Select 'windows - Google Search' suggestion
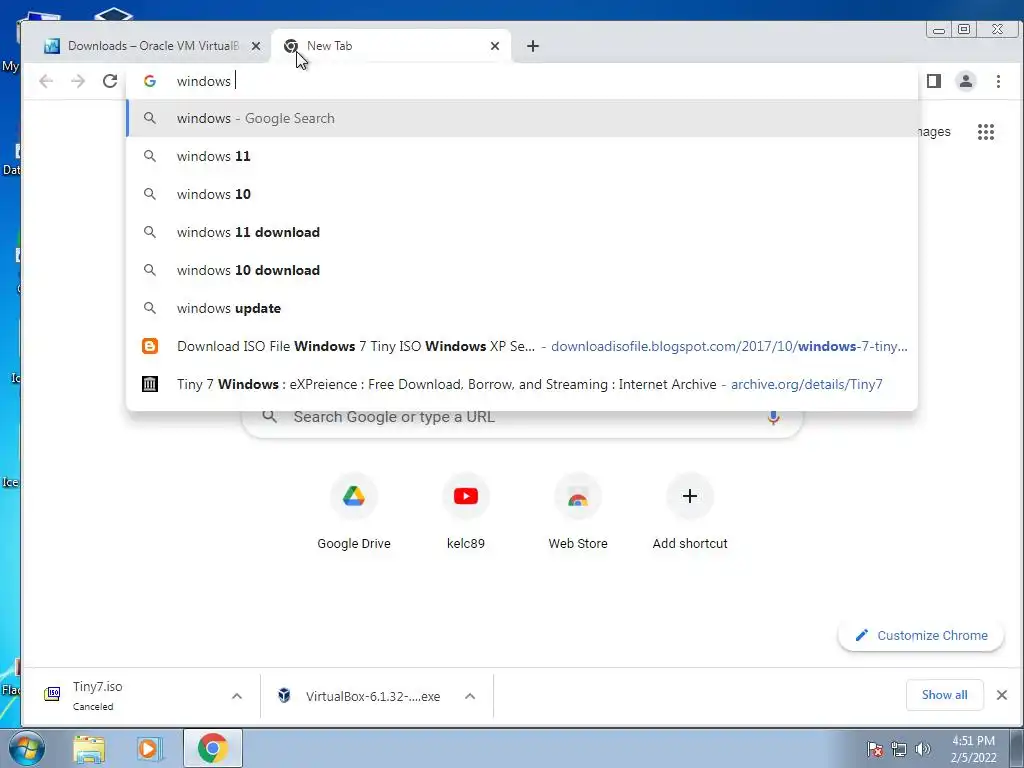This screenshot has width=1024, height=768. point(522,118)
